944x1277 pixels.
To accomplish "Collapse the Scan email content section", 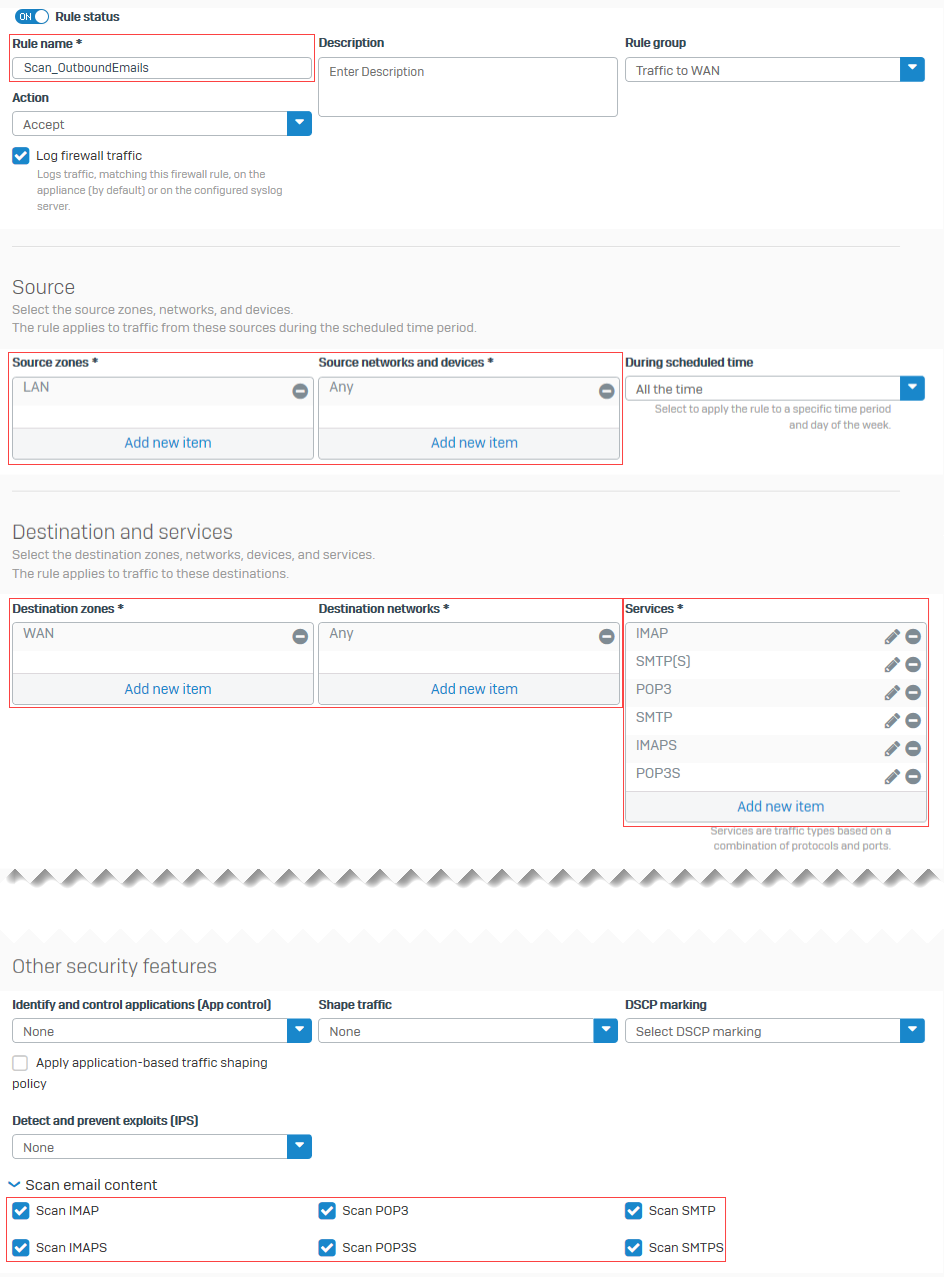I will 14,1184.
